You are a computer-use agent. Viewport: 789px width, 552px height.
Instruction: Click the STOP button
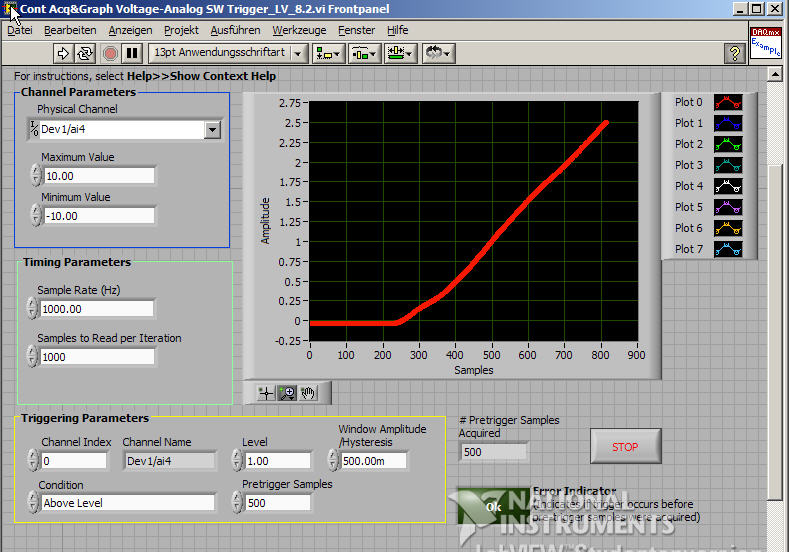click(x=625, y=446)
